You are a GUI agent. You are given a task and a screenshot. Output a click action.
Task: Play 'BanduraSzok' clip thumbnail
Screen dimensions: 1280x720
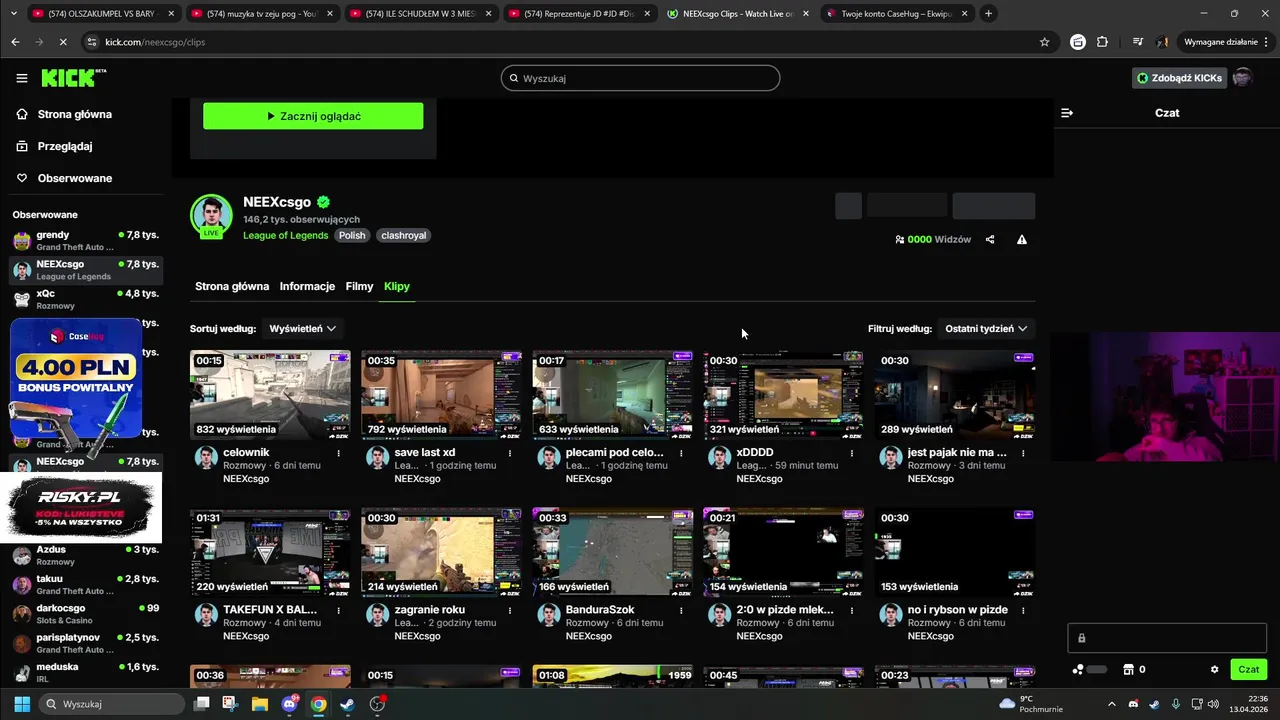coord(612,552)
